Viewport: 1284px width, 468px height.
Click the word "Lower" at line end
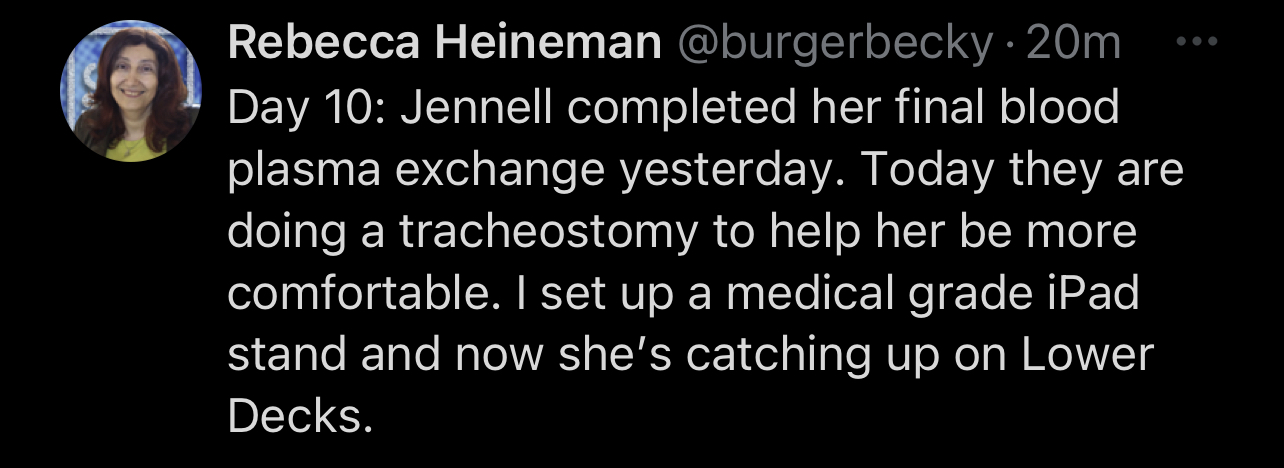point(1091,354)
